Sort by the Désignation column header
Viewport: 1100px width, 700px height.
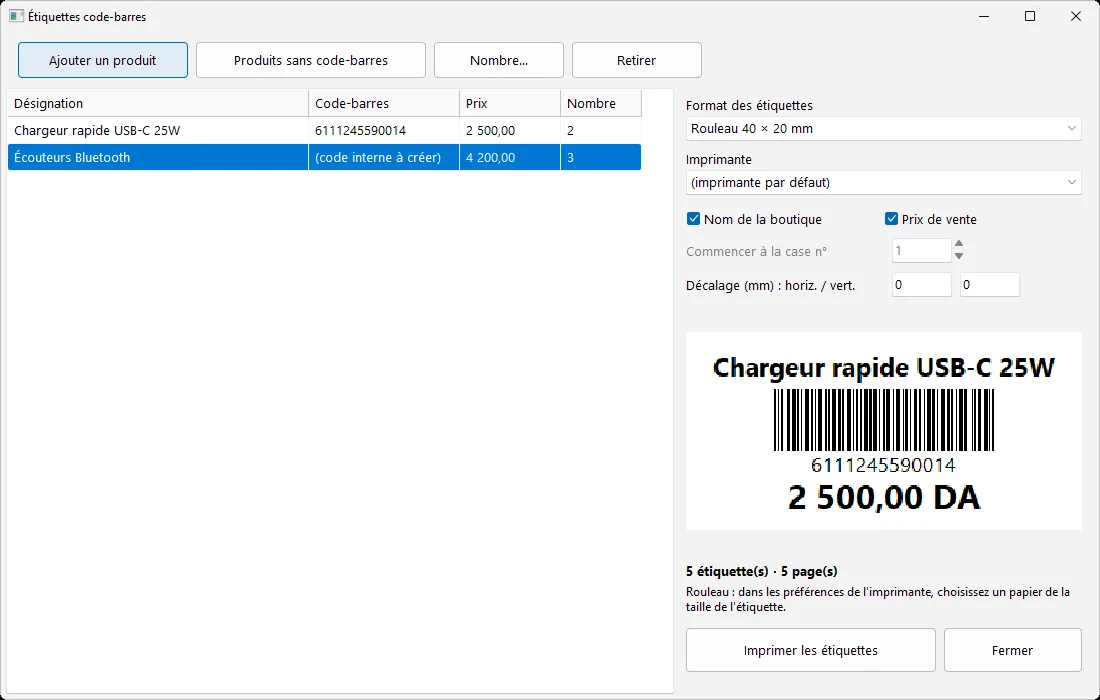(158, 103)
